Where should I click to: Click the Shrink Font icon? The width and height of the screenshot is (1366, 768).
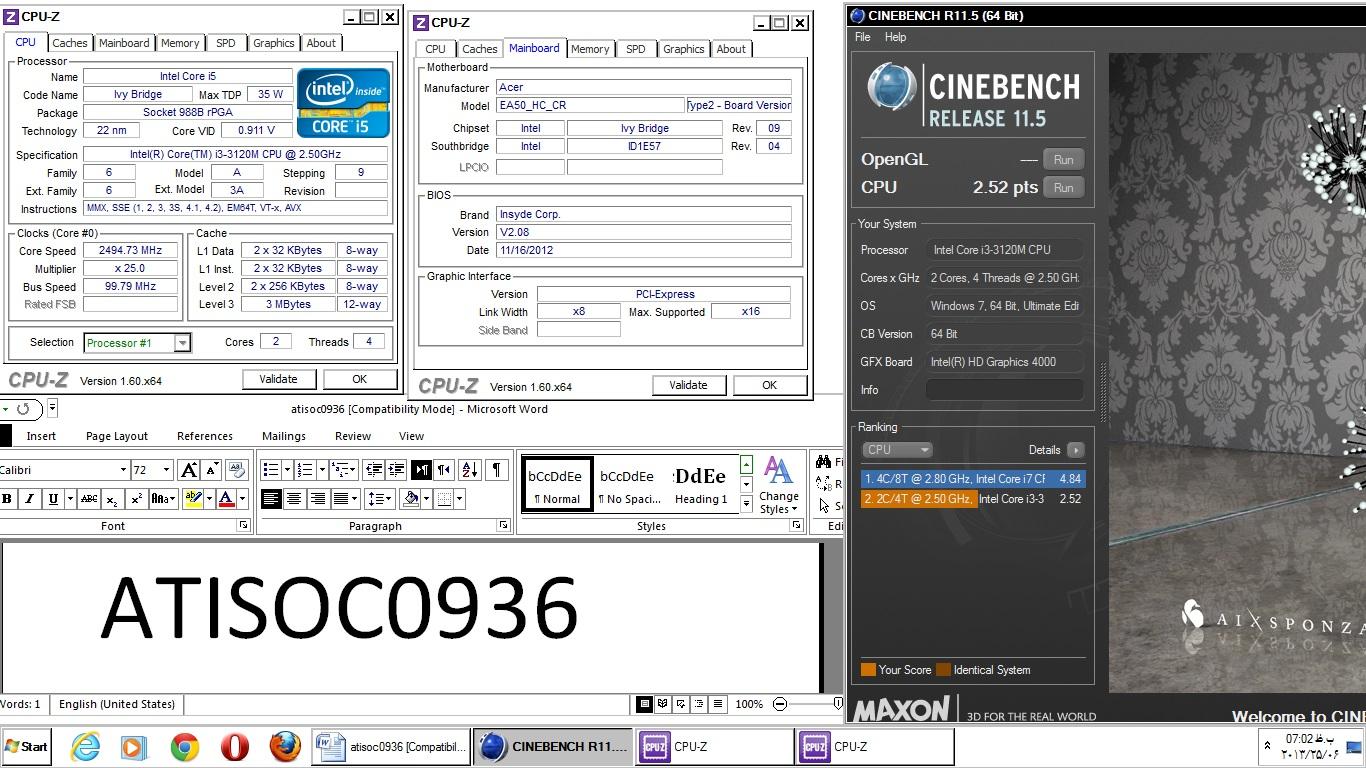(x=211, y=469)
